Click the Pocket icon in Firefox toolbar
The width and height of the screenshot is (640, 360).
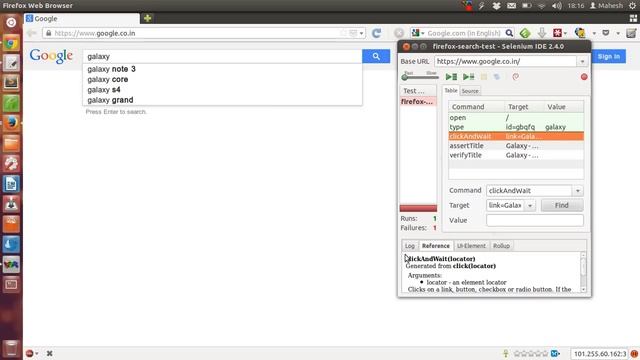606,33
